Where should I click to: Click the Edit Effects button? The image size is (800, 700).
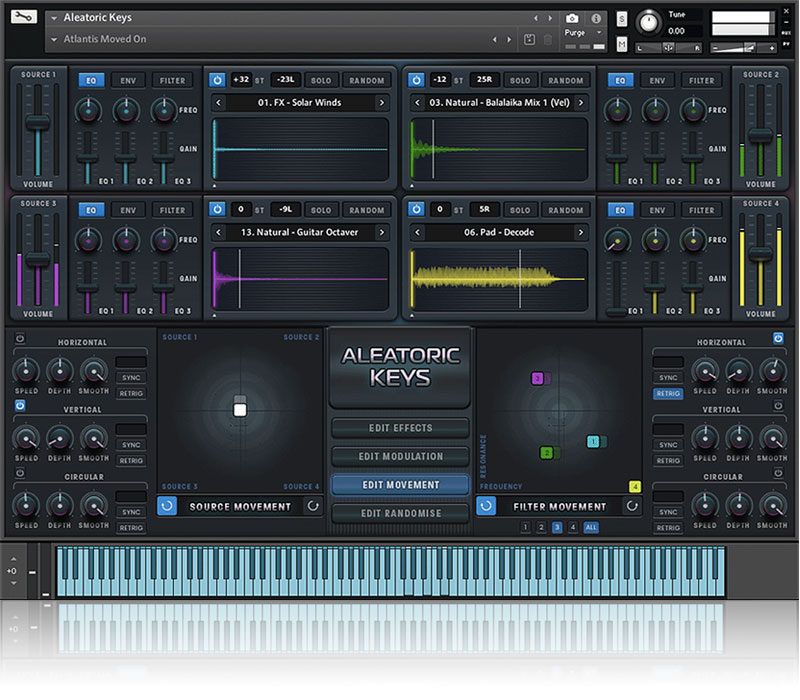click(x=400, y=428)
